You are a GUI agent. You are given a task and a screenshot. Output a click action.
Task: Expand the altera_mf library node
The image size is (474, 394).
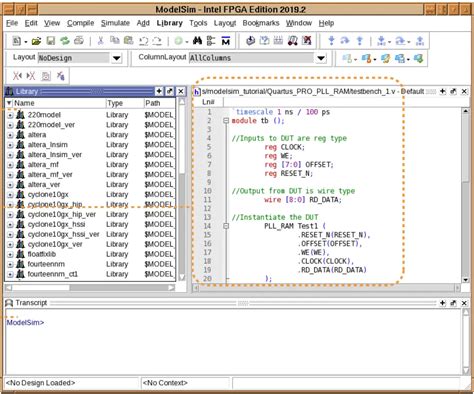[x=10, y=165]
